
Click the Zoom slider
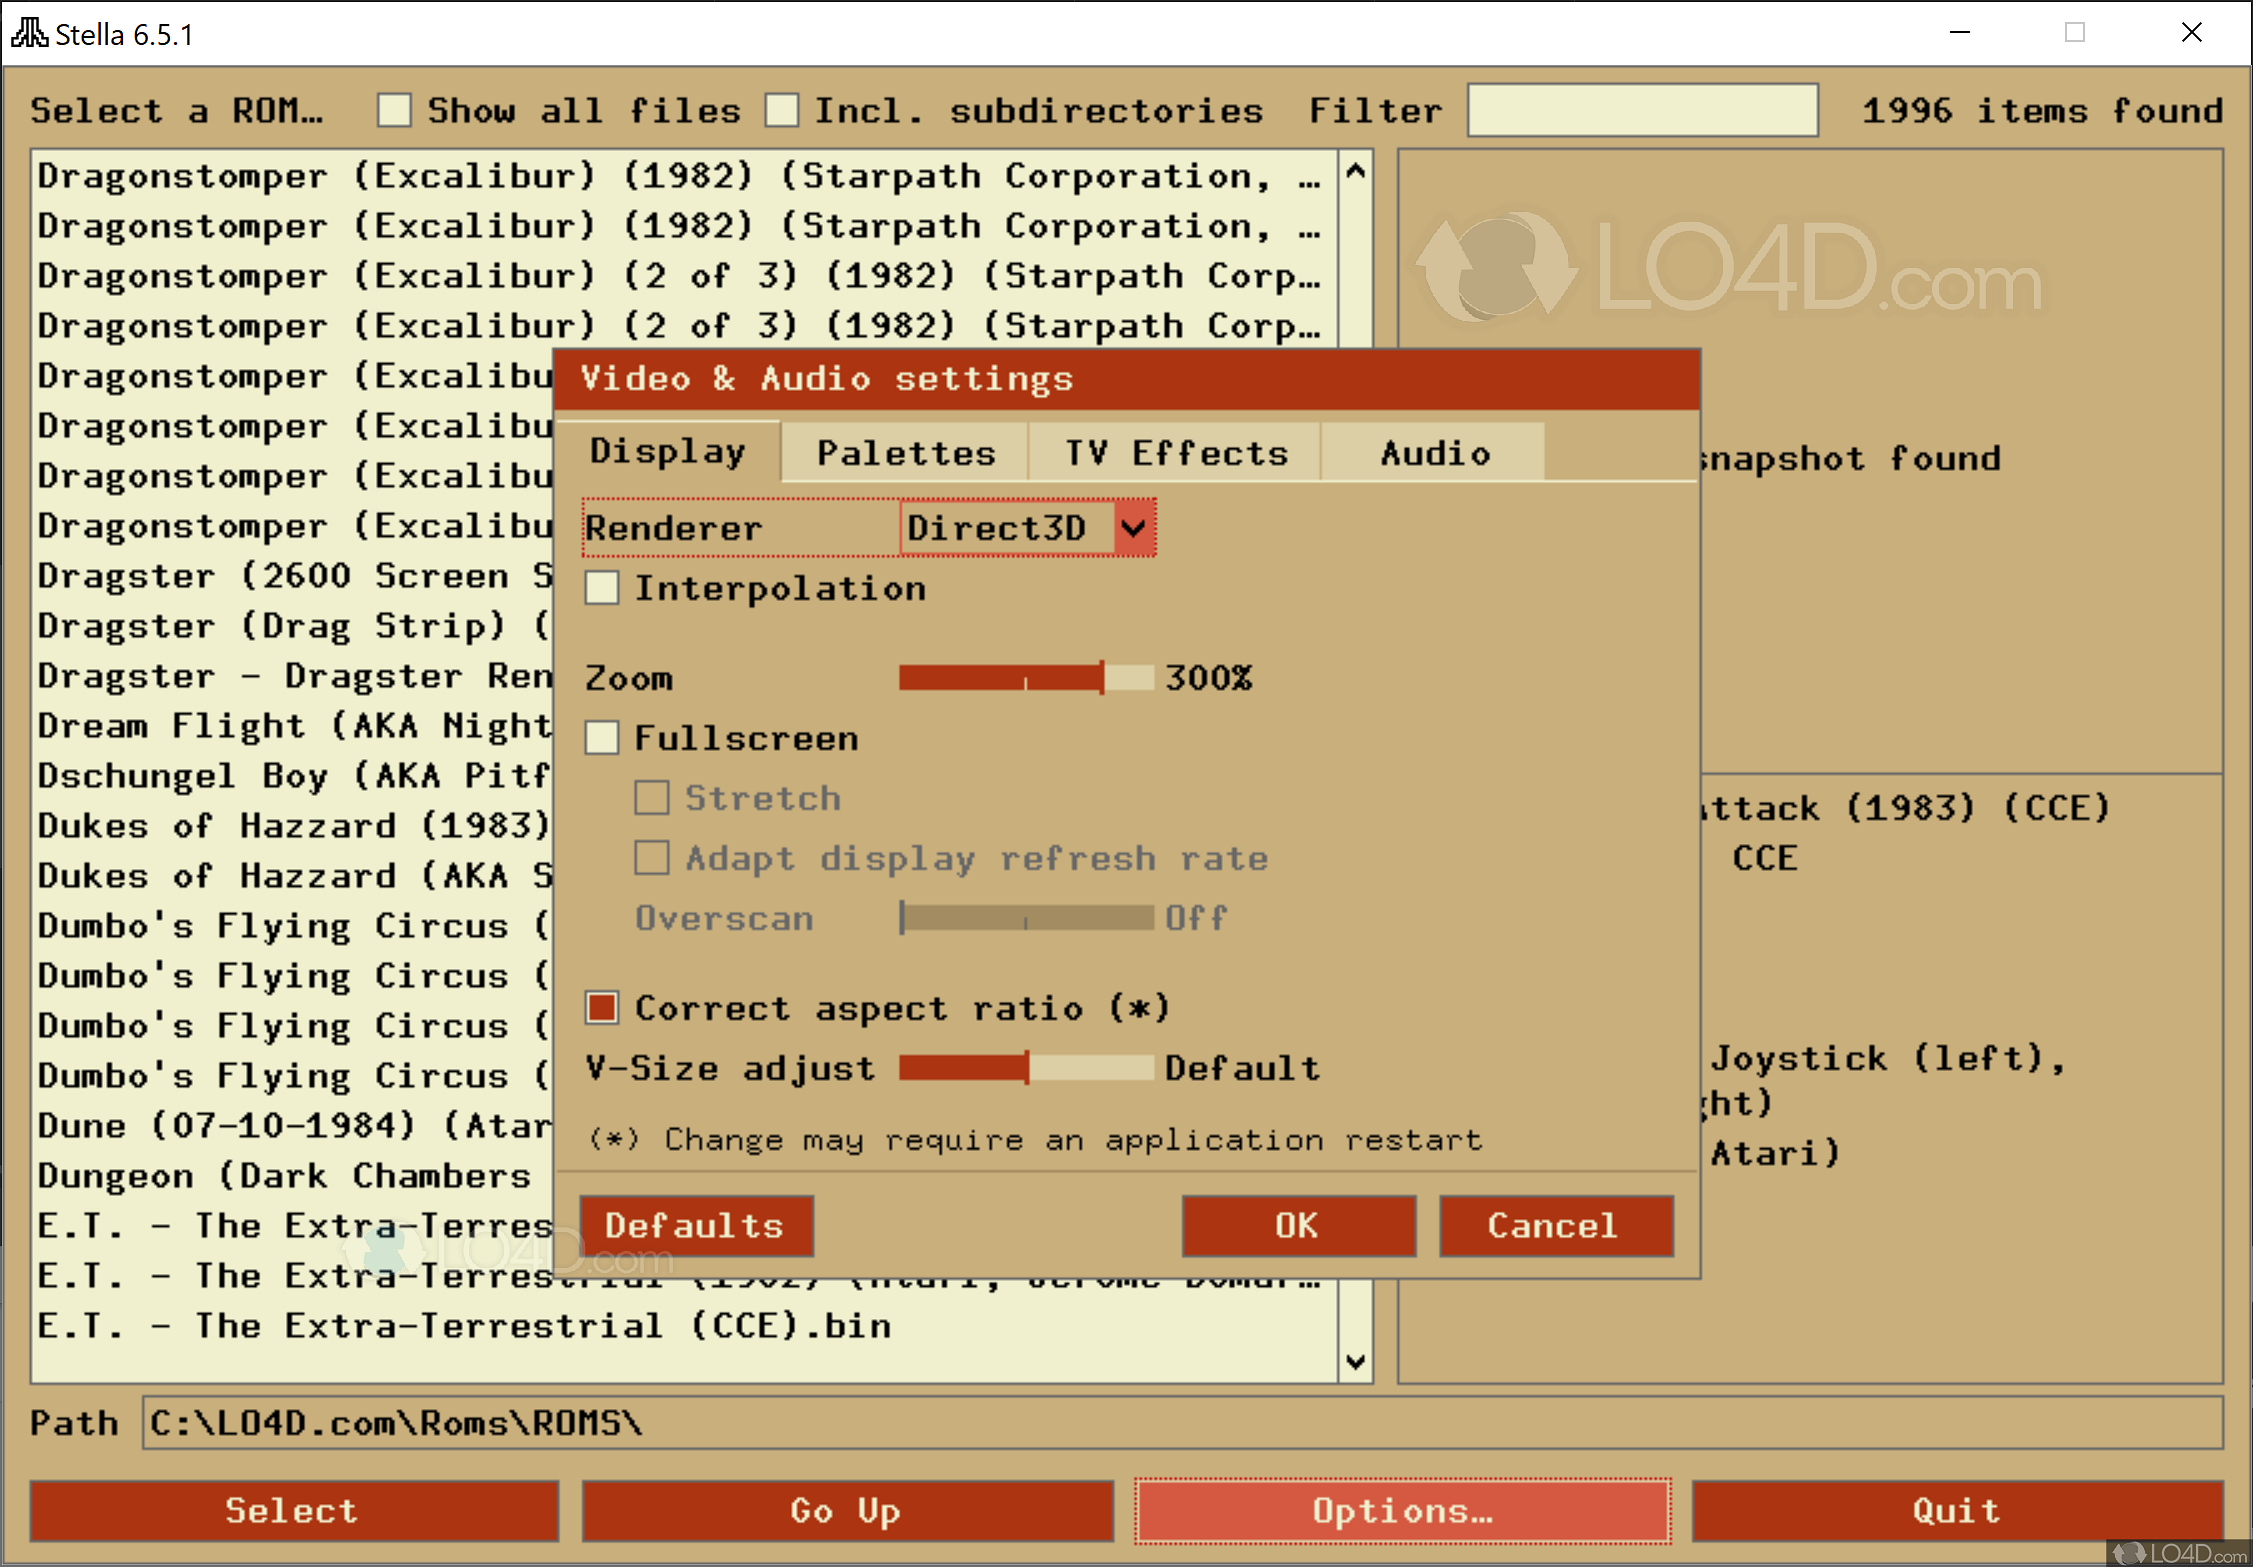point(1025,678)
